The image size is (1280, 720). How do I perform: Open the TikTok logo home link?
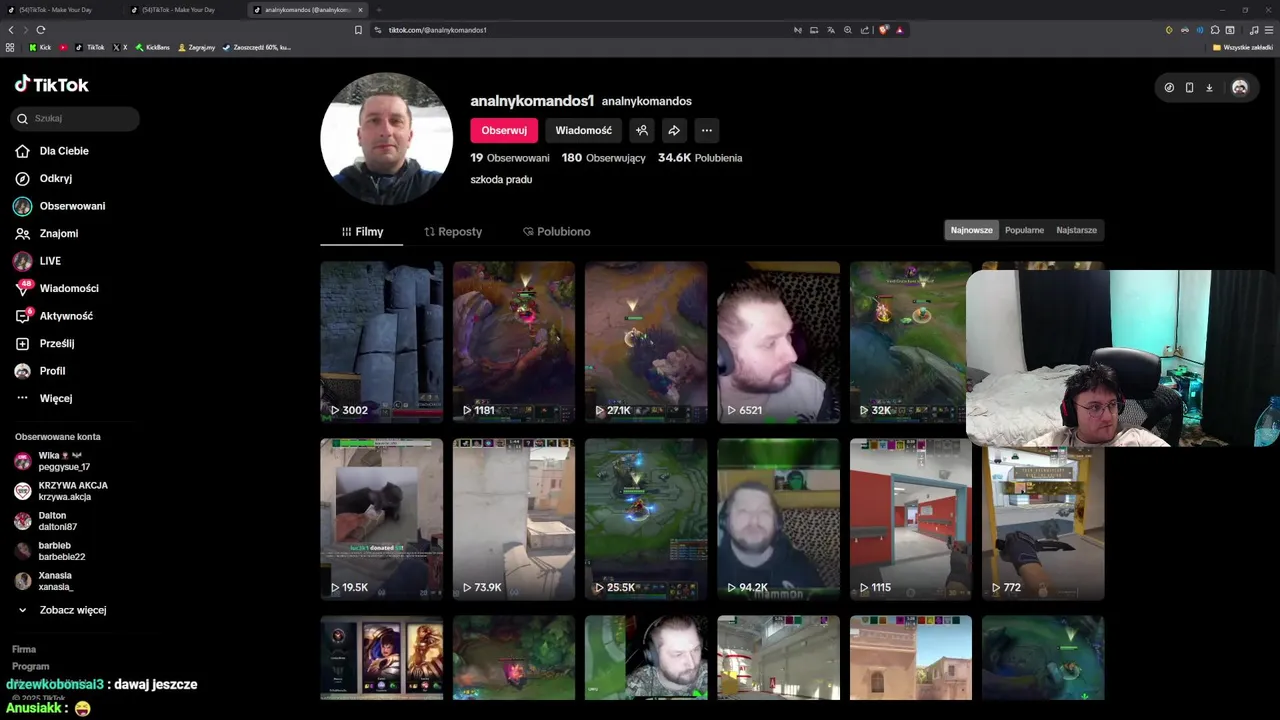(x=52, y=85)
